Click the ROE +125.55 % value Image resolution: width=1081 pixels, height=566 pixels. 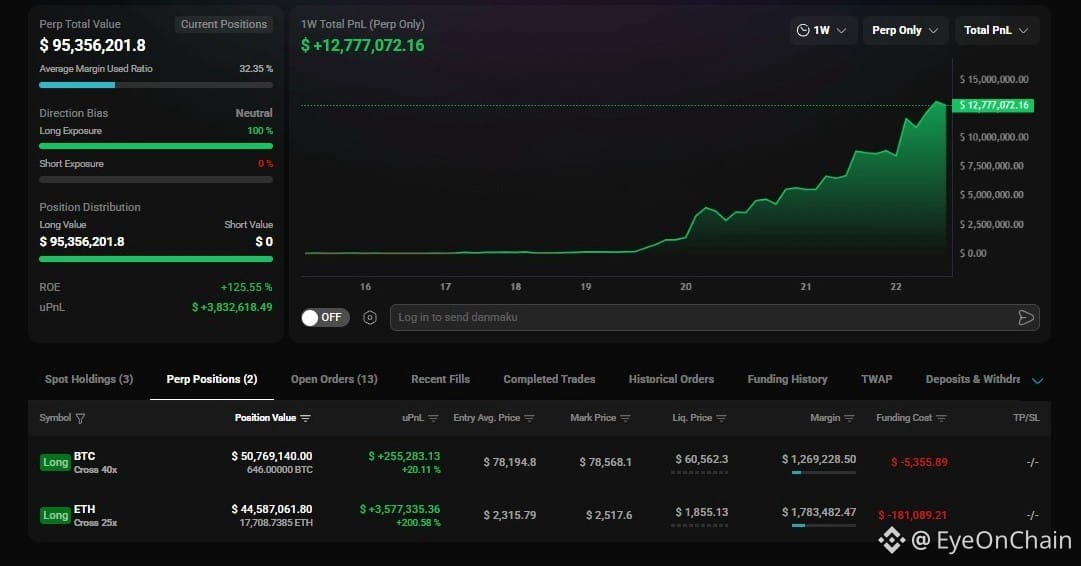tap(246, 287)
